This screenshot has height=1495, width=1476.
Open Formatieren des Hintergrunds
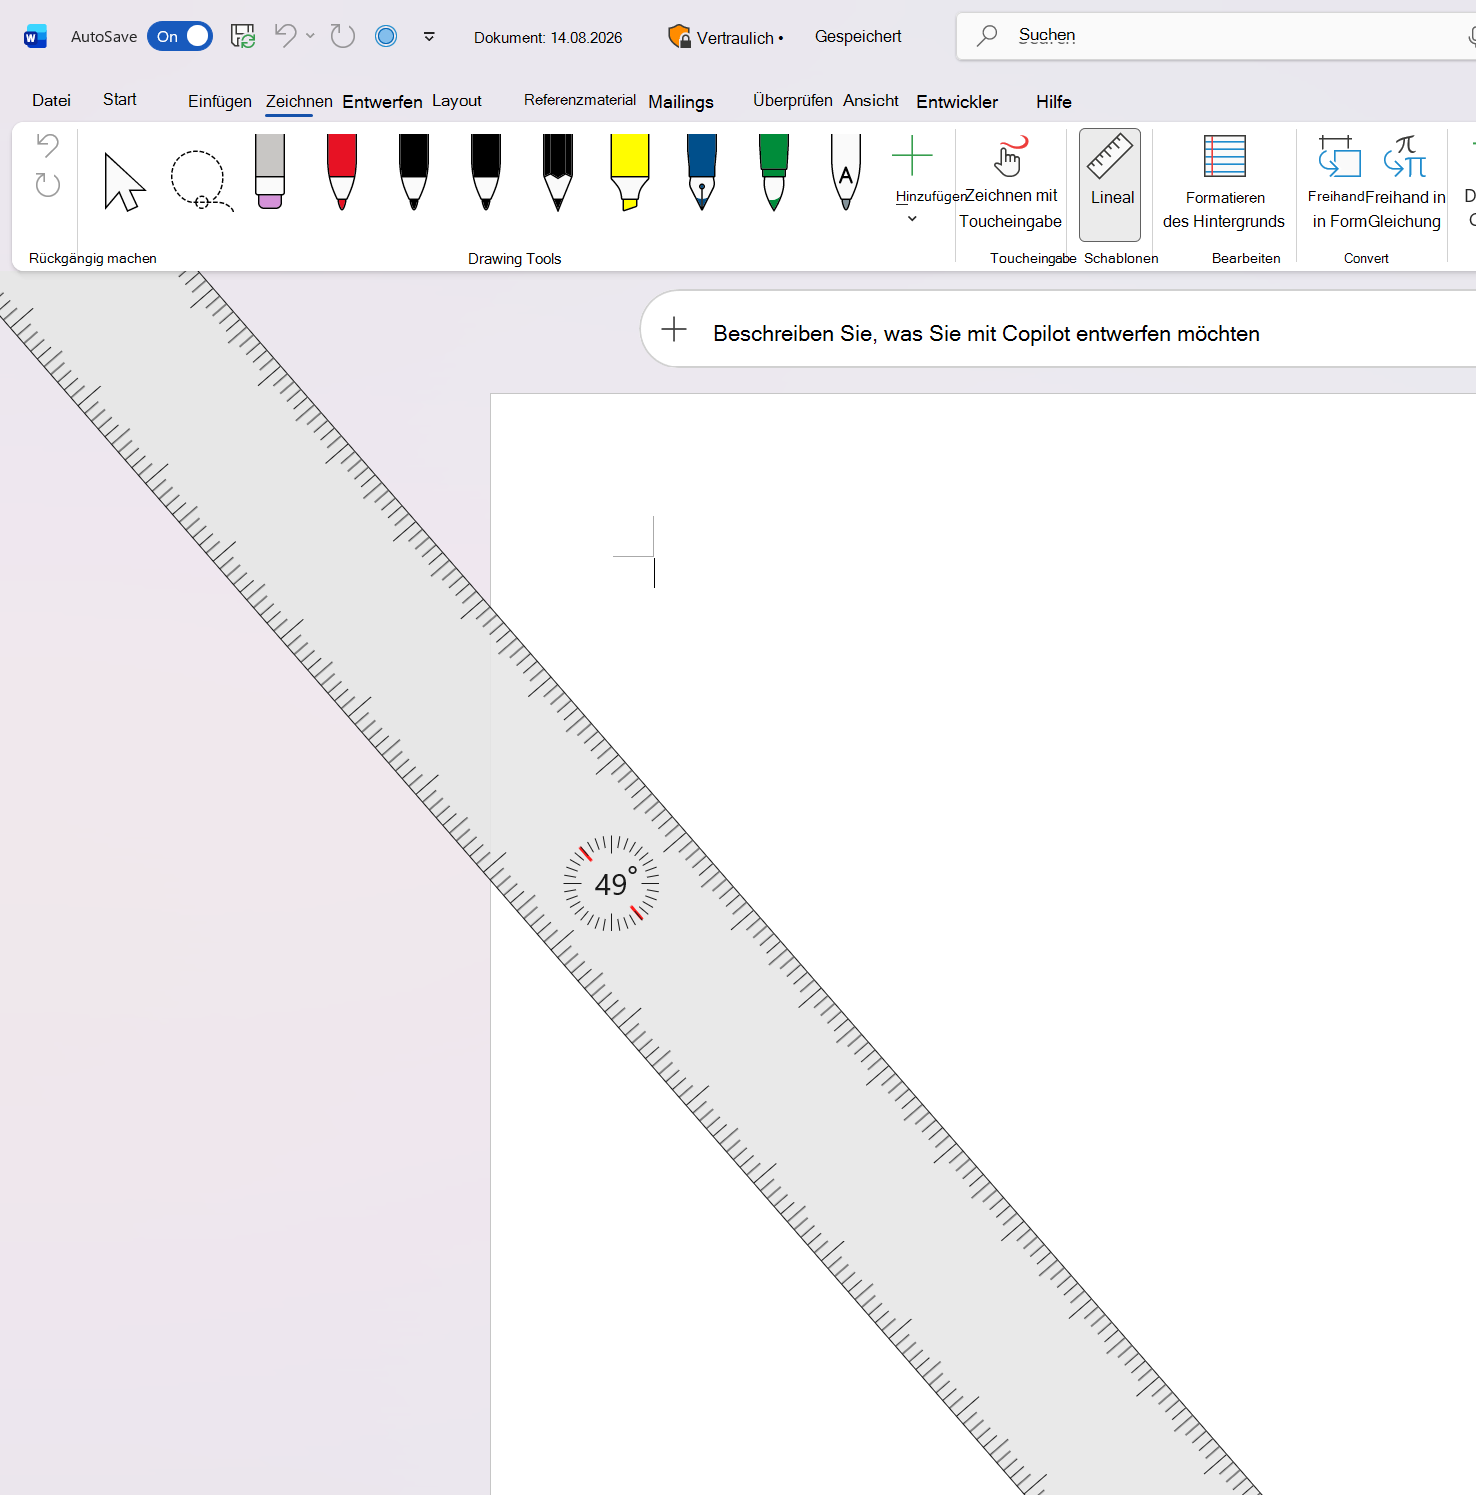coord(1224,184)
